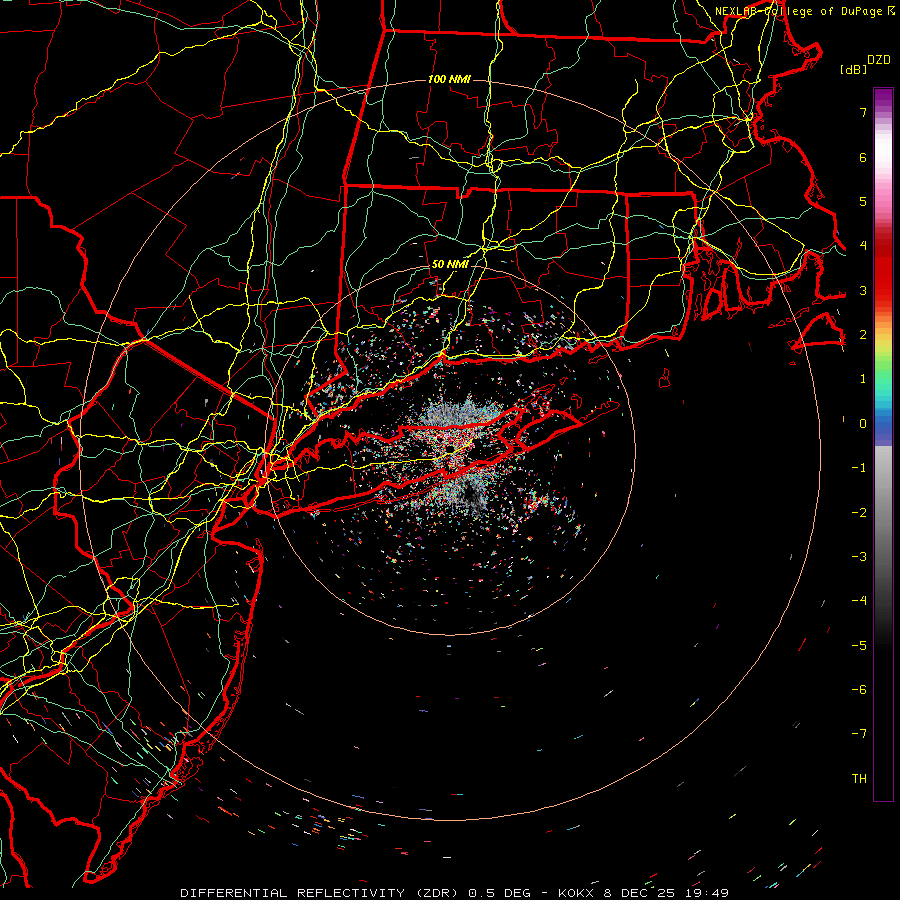Viewport: 900px width, 900px height.
Task: Click the "7" value on the dB scale
Action: (863, 112)
